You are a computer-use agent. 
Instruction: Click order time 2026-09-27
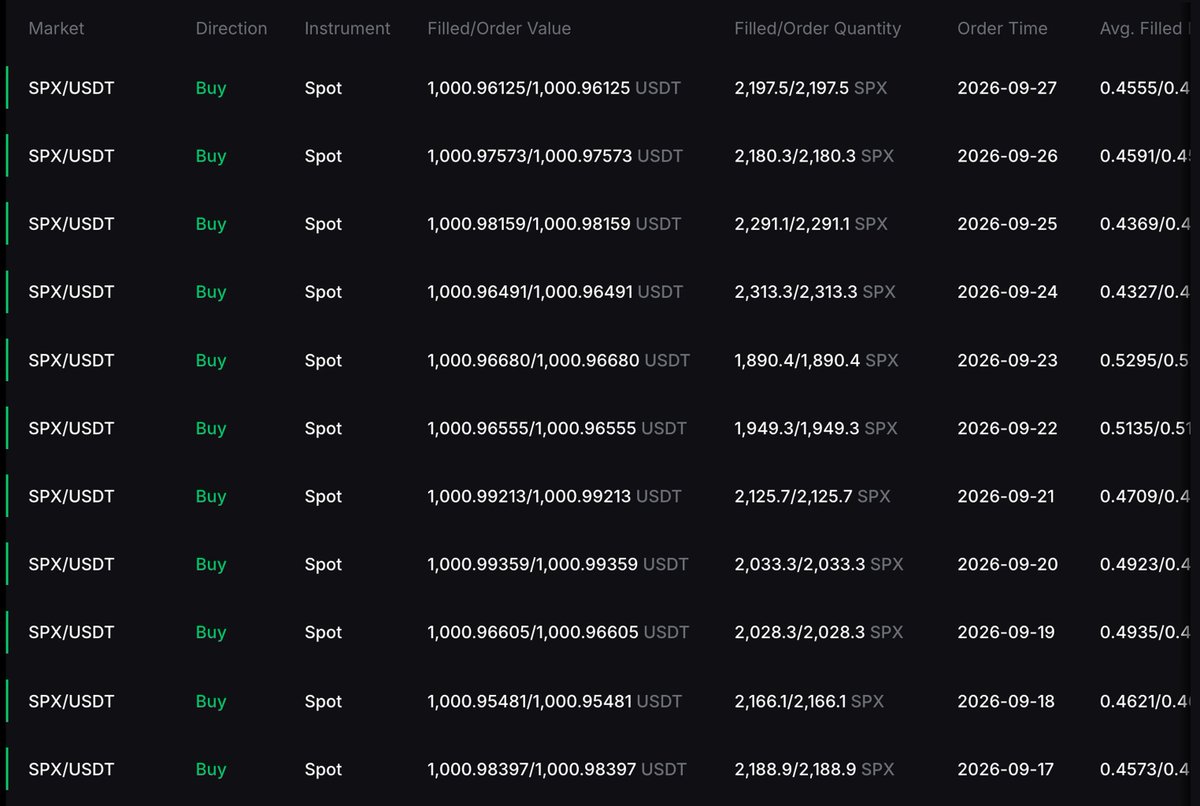click(x=1007, y=88)
